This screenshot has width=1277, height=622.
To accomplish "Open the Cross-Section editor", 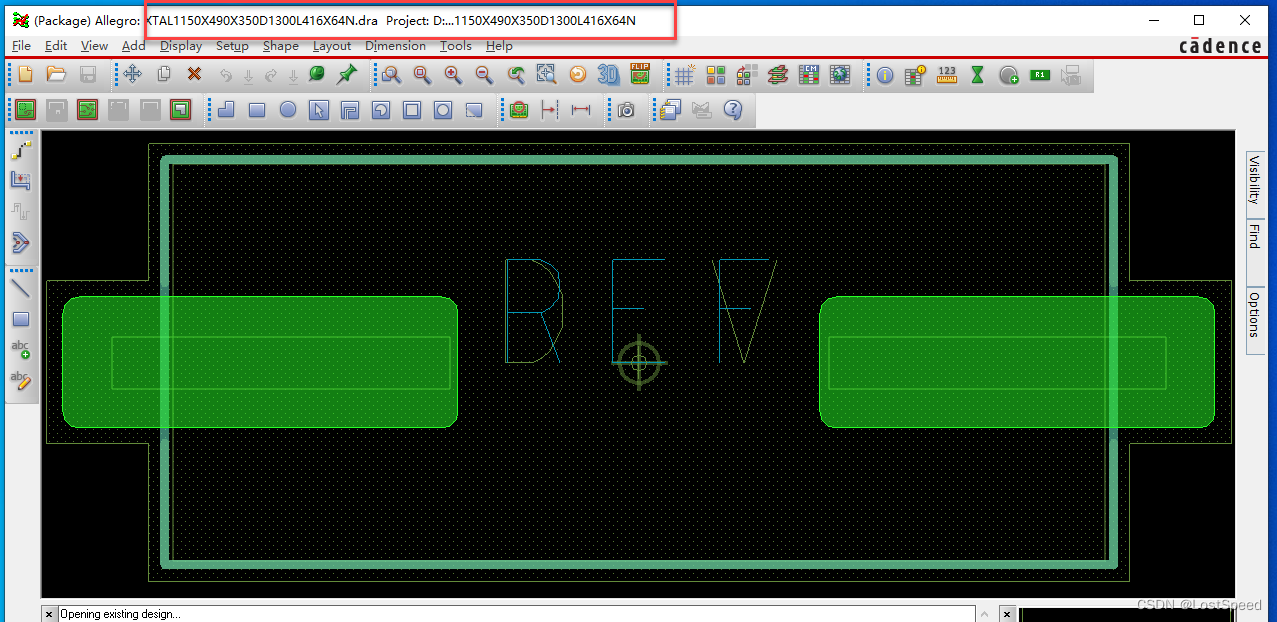I will point(779,75).
